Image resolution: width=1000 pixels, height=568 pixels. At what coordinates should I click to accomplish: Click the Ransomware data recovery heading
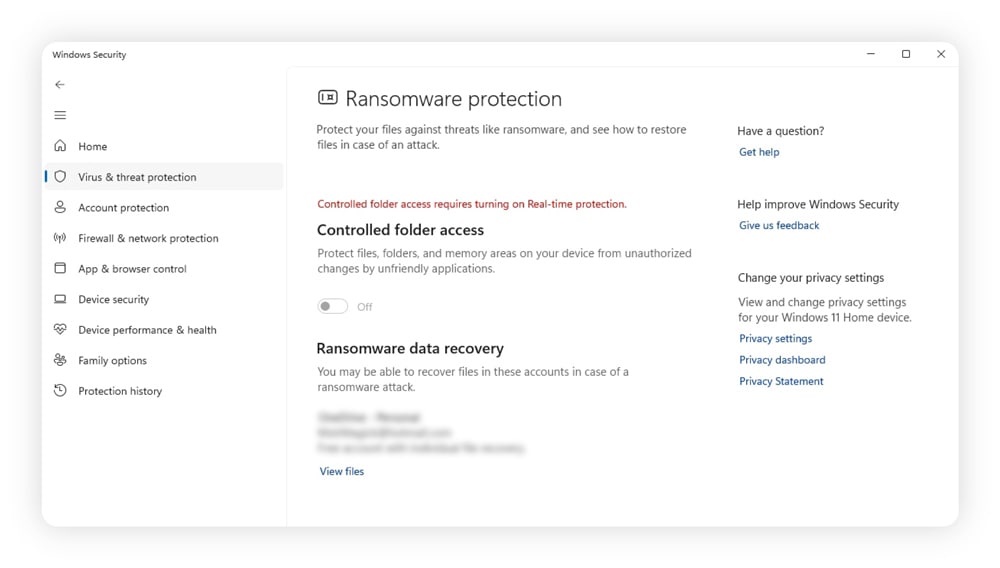click(x=410, y=348)
